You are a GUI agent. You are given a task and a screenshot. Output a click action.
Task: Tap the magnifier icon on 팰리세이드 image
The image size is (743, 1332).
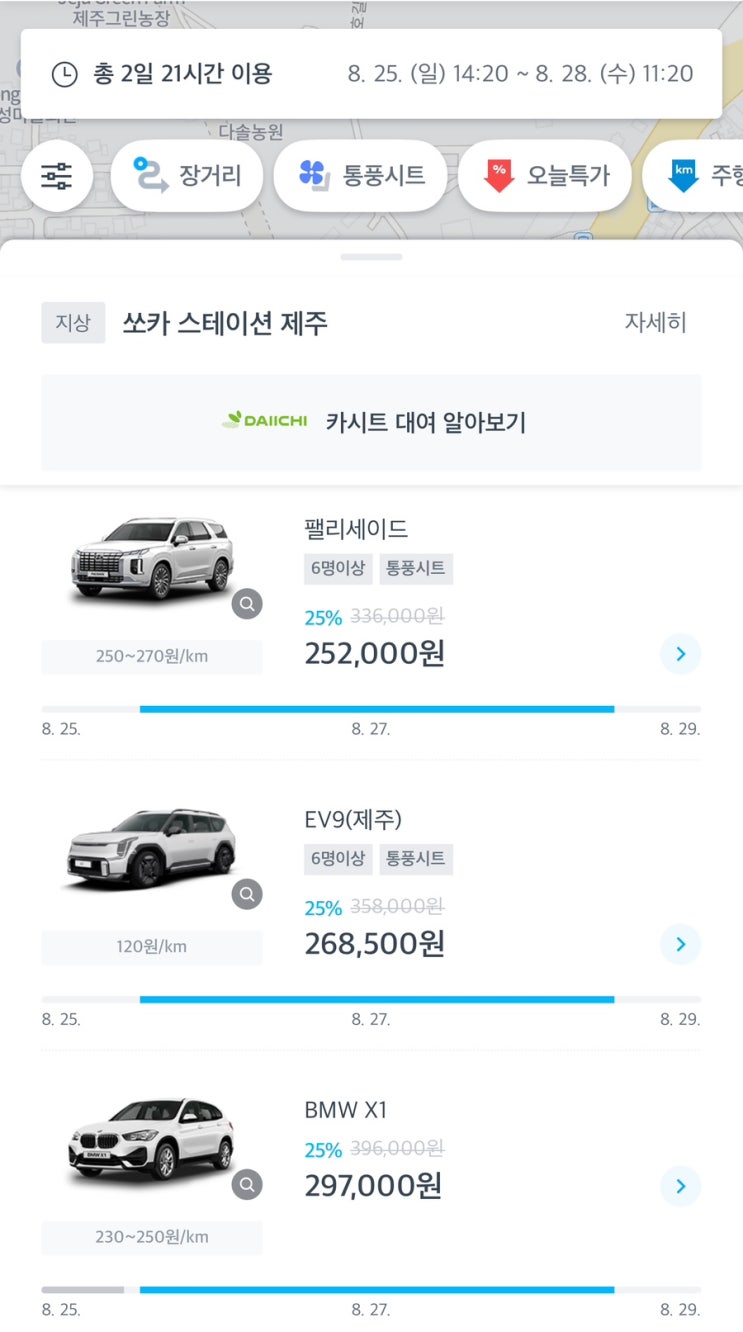tap(247, 604)
